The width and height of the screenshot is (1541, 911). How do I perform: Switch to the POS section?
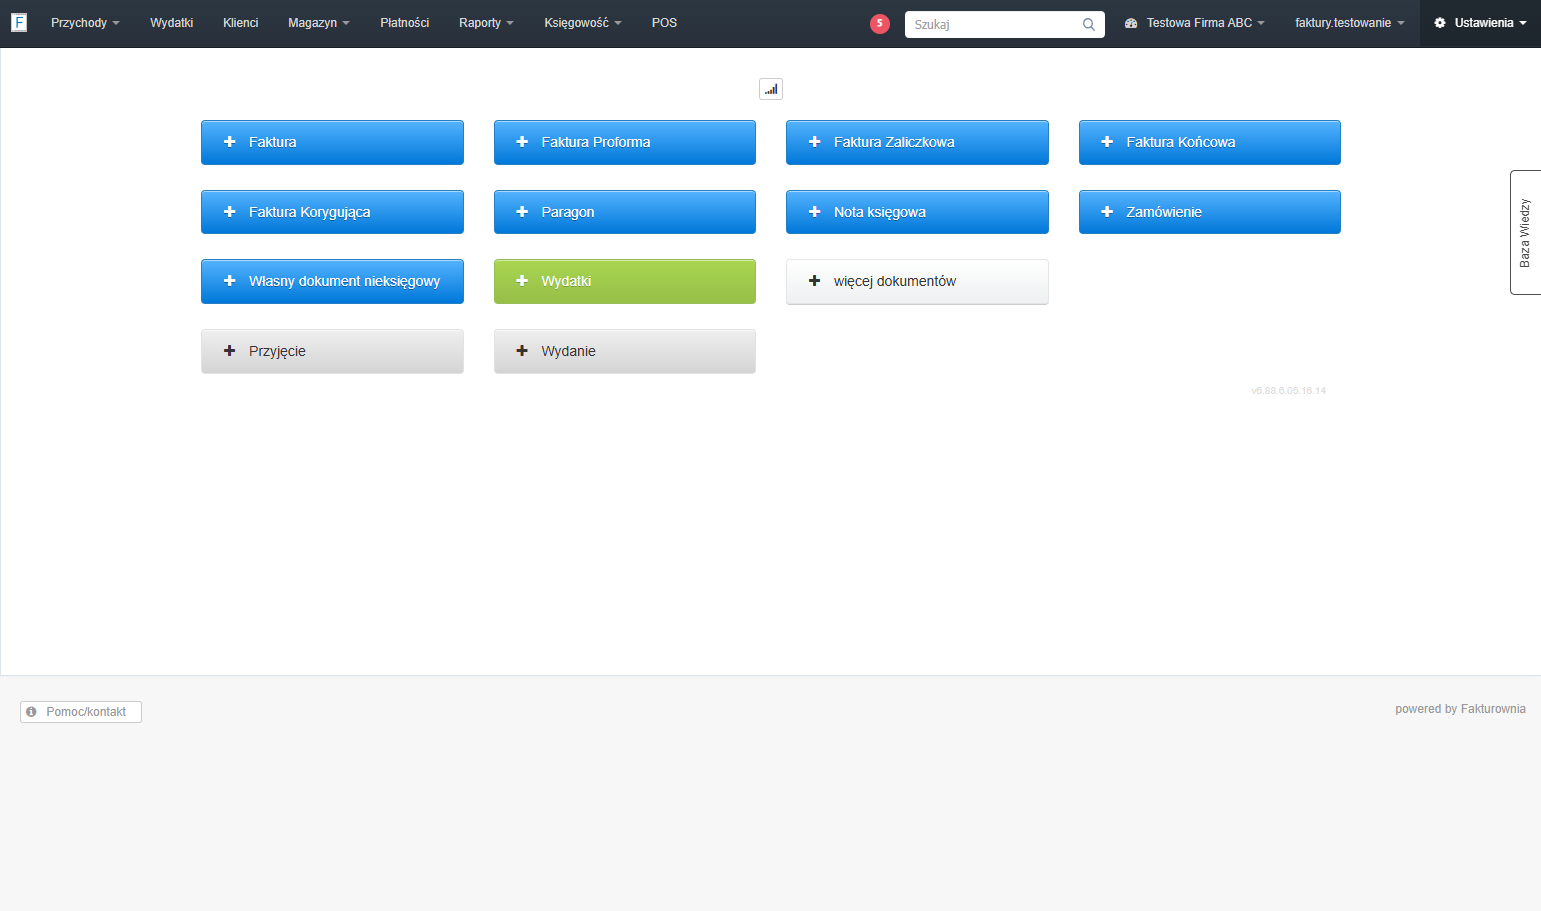664,23
